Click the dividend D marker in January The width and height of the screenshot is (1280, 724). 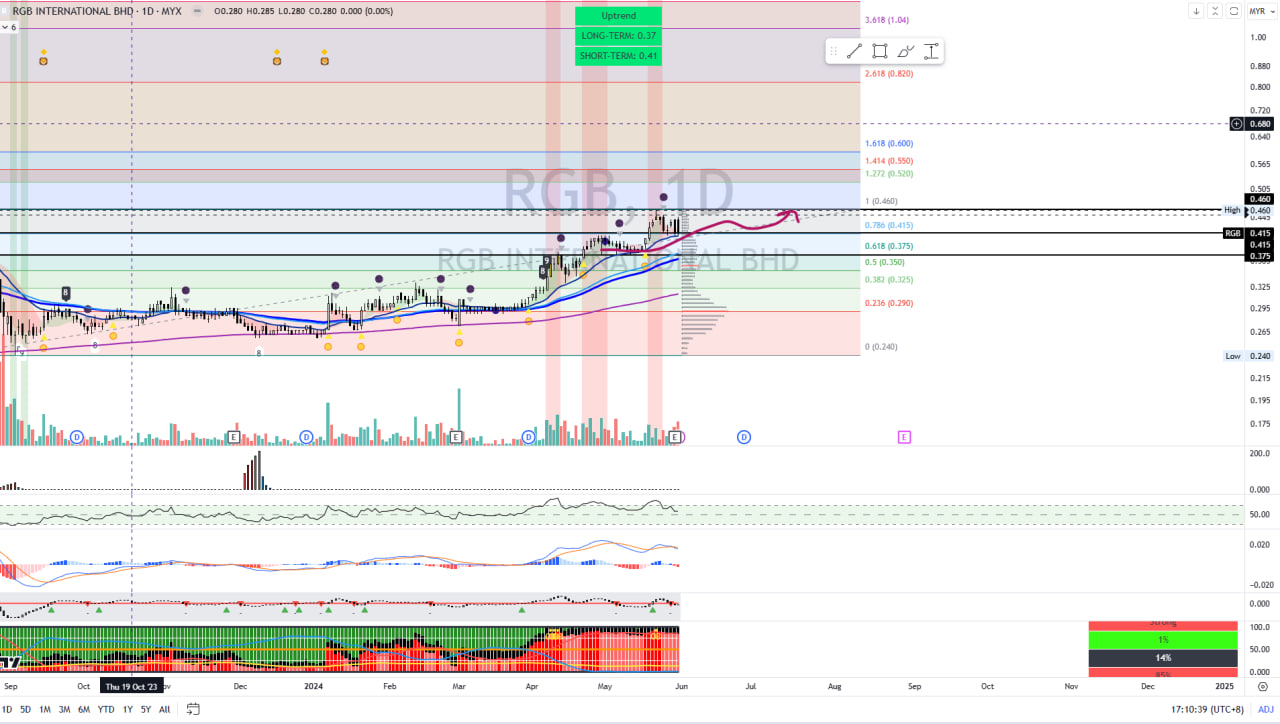click(x=306, y=437)
